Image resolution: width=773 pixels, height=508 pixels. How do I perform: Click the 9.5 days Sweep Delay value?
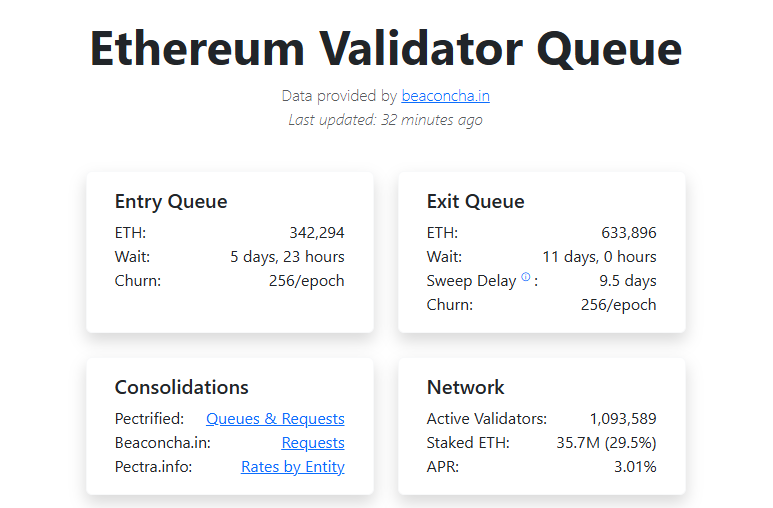[x=628, y=281]
